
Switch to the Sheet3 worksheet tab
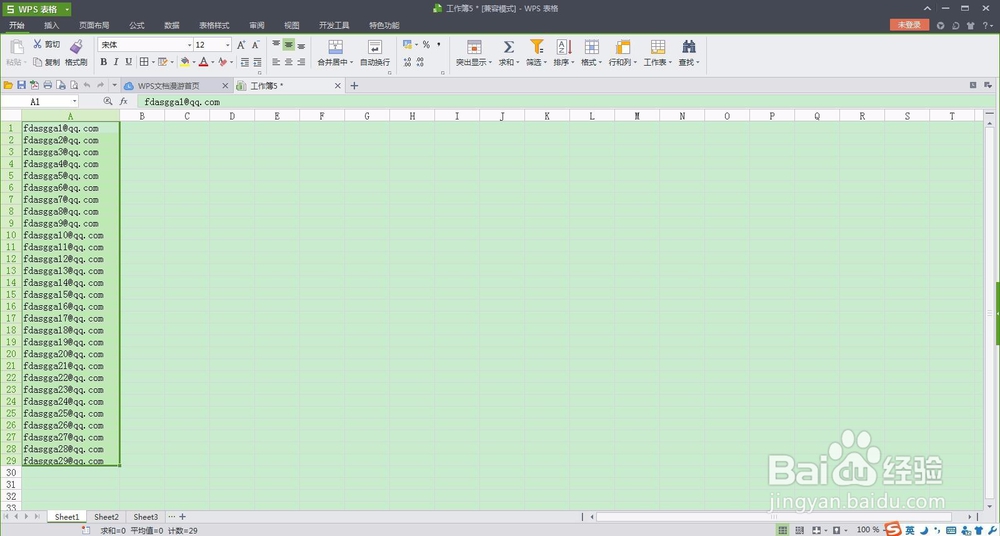click(x=145, y=517)
